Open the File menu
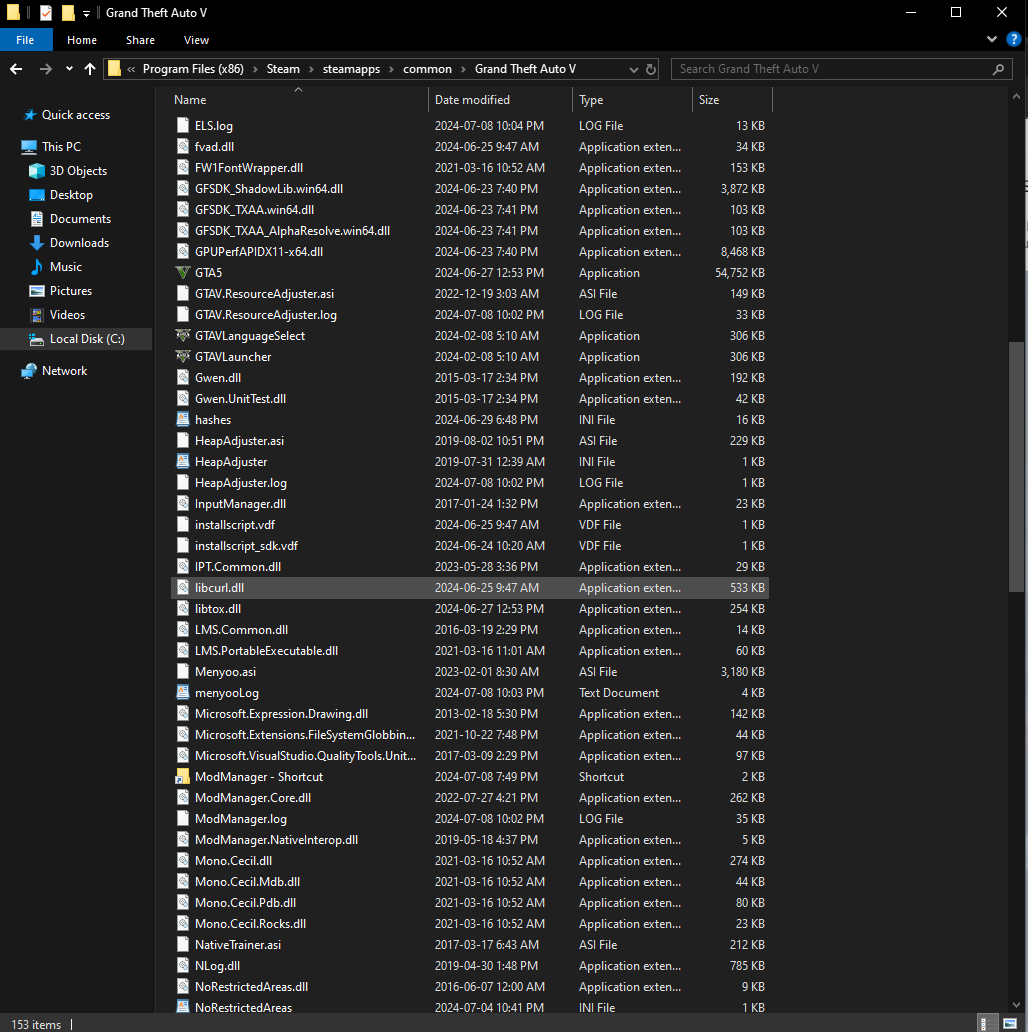 [x=25, y=40]
